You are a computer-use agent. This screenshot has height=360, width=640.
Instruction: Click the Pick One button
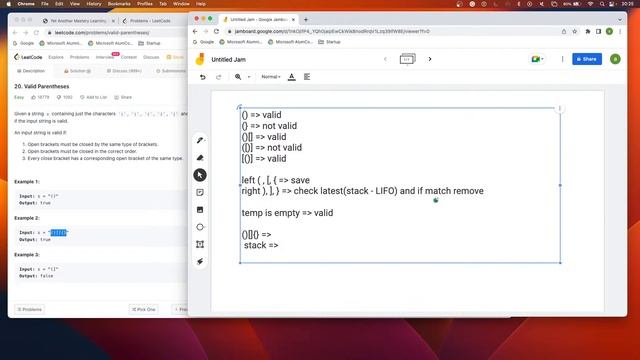point(144,309)
